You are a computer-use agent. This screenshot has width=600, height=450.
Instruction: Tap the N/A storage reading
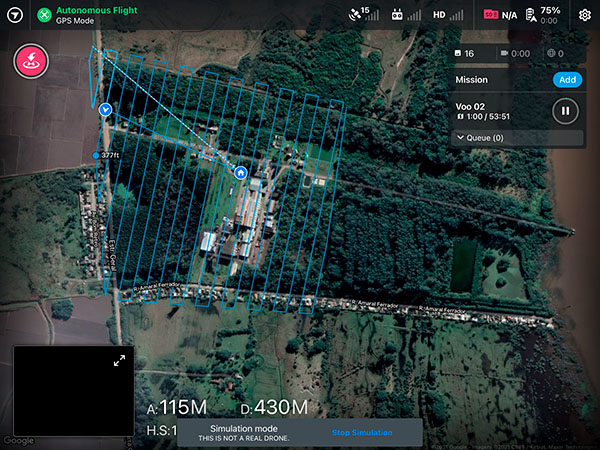click(x=509, y=15)
